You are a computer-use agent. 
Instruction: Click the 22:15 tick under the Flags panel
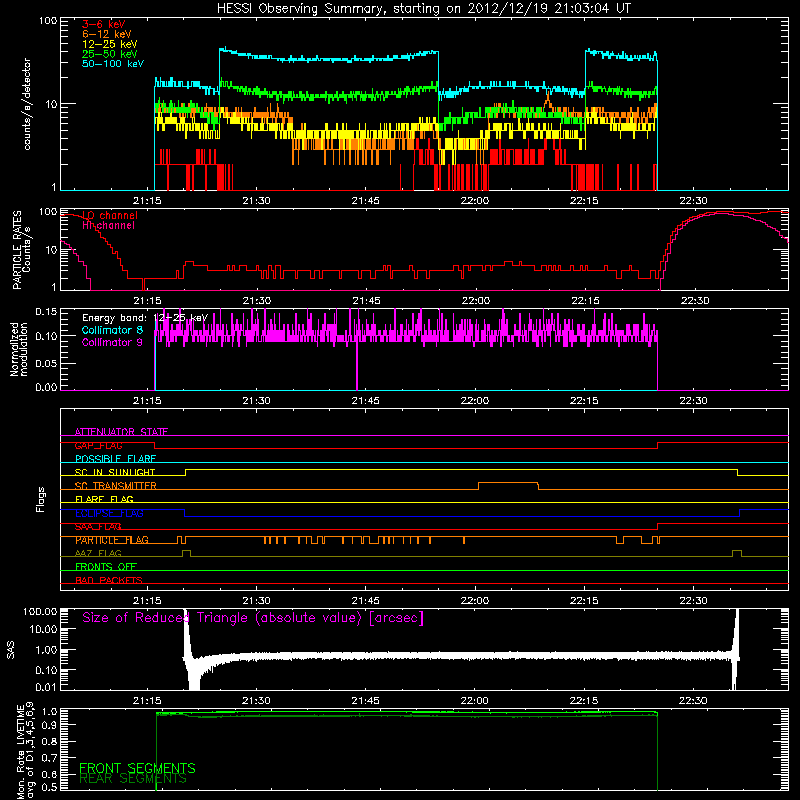point(584,601)
